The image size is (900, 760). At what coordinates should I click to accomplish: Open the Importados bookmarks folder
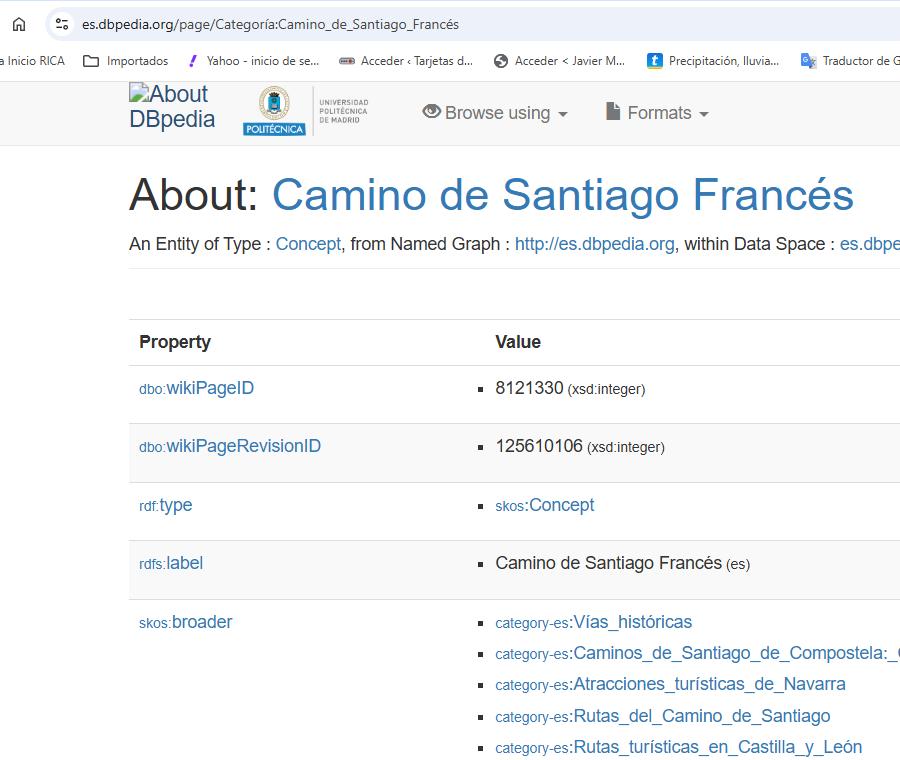126,61
